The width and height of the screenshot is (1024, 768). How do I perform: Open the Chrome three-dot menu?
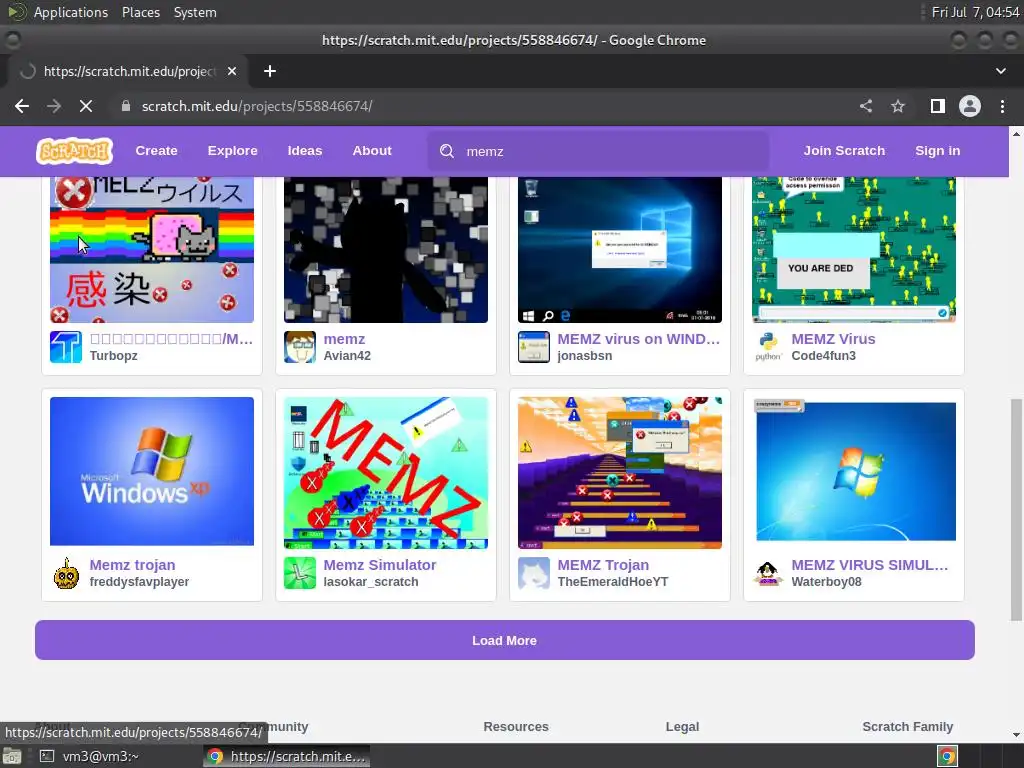tap(1002, 106)
